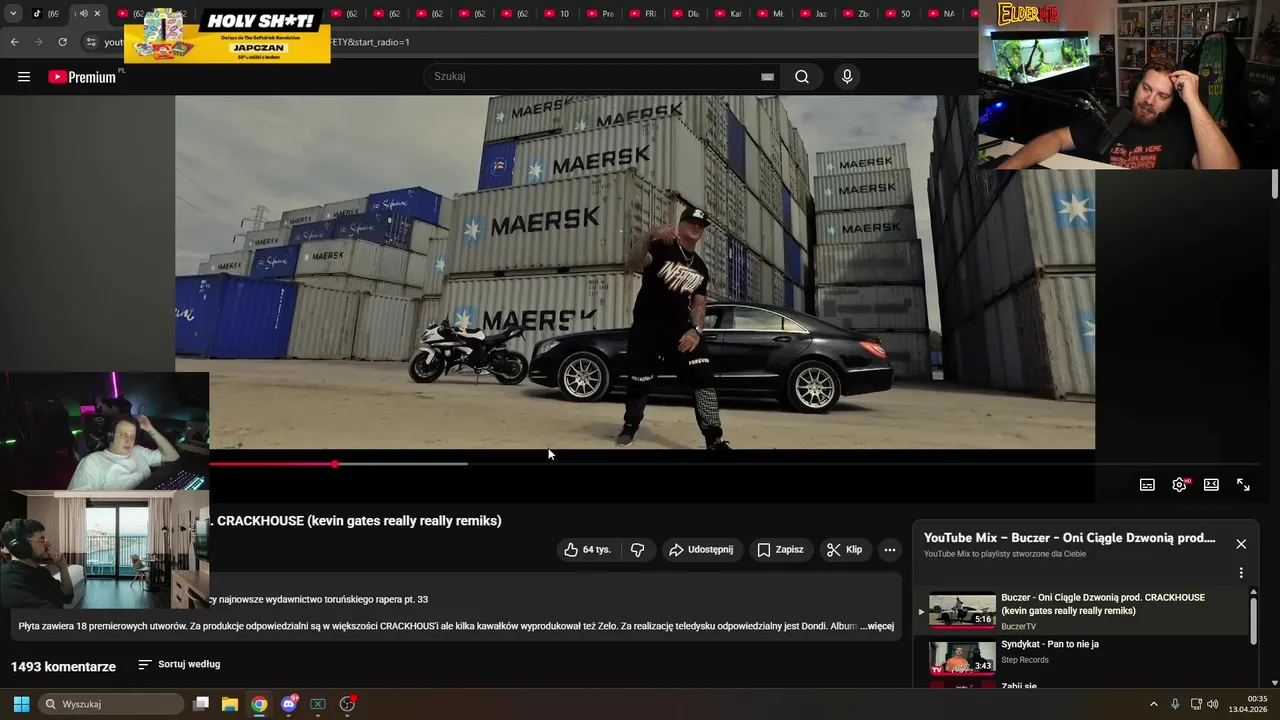
Task: Click the Wyszukaj taskbar search box
Action: (x=112, y=704)
